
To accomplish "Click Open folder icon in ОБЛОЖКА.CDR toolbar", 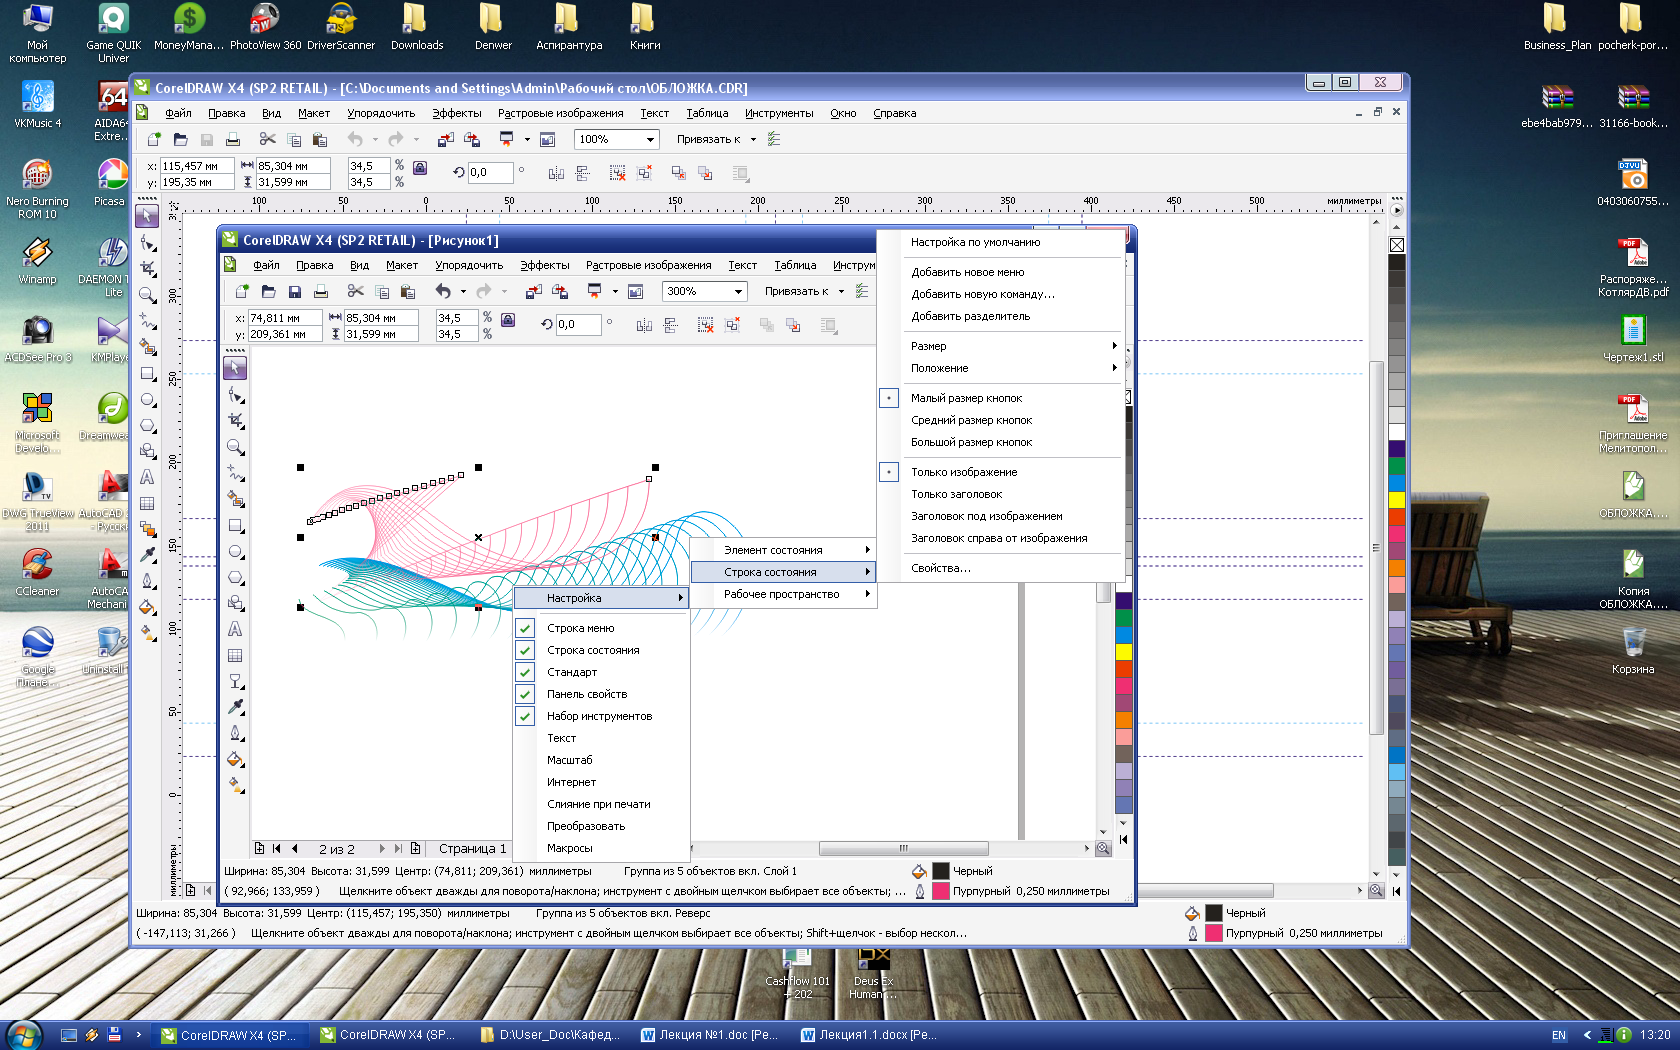I will tap(180, 139).
